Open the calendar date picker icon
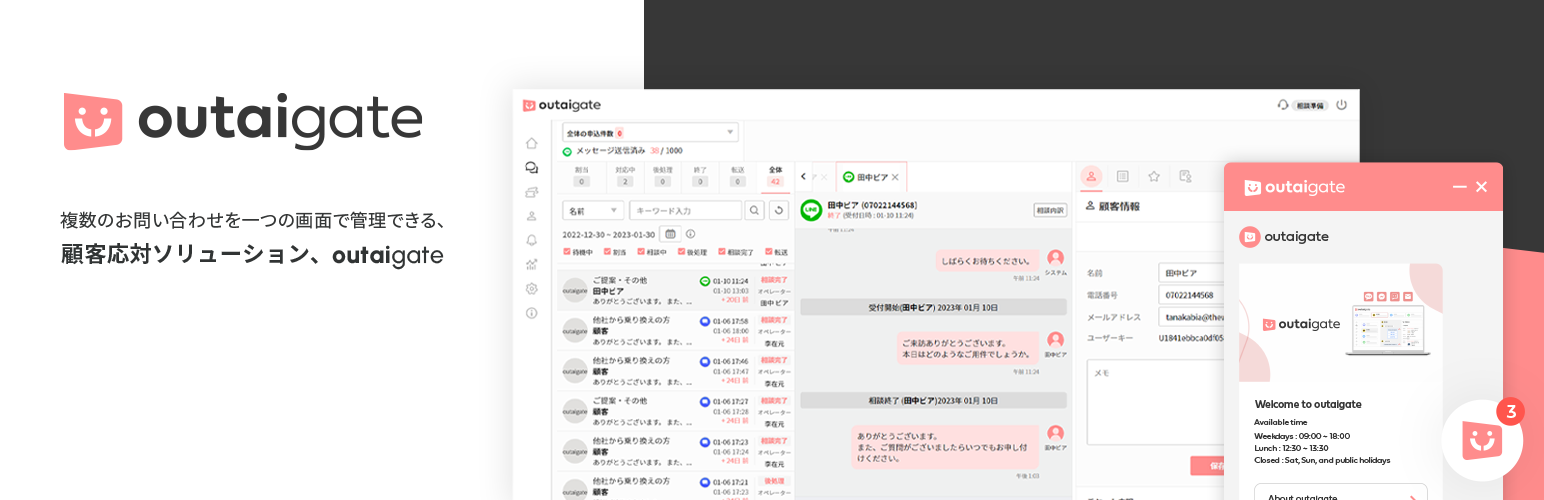 click(670, 234)
